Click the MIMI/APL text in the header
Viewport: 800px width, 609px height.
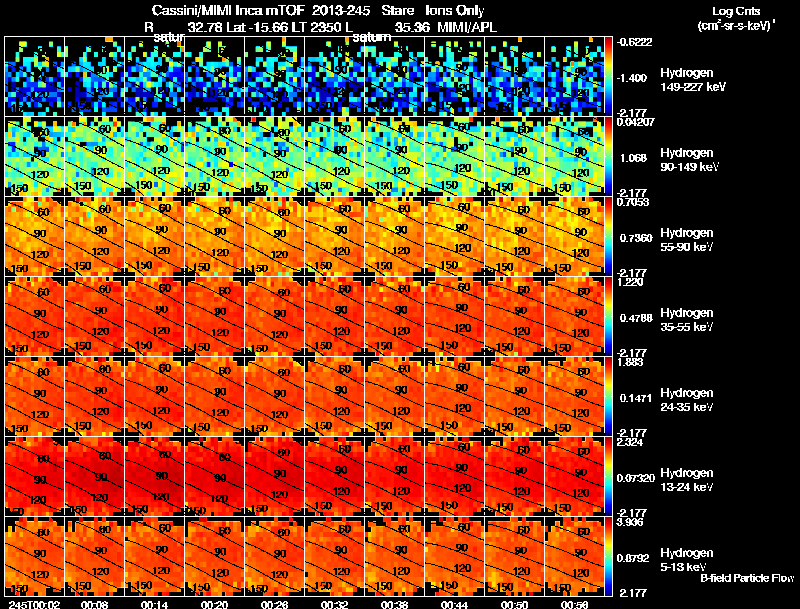(467, 27)
